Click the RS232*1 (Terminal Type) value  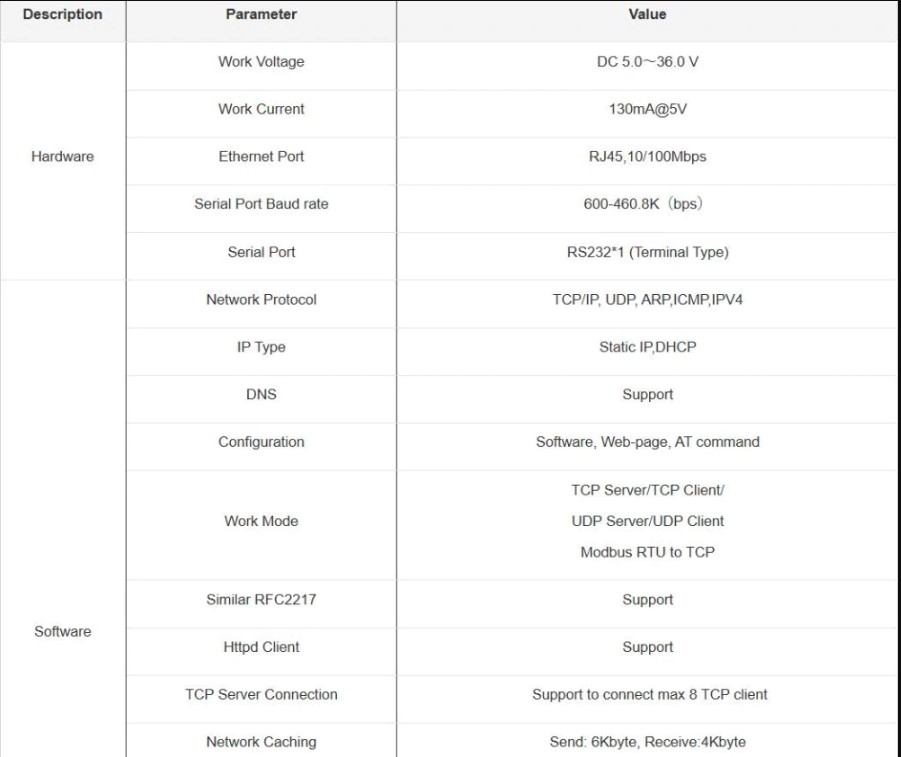pos(648,252)
